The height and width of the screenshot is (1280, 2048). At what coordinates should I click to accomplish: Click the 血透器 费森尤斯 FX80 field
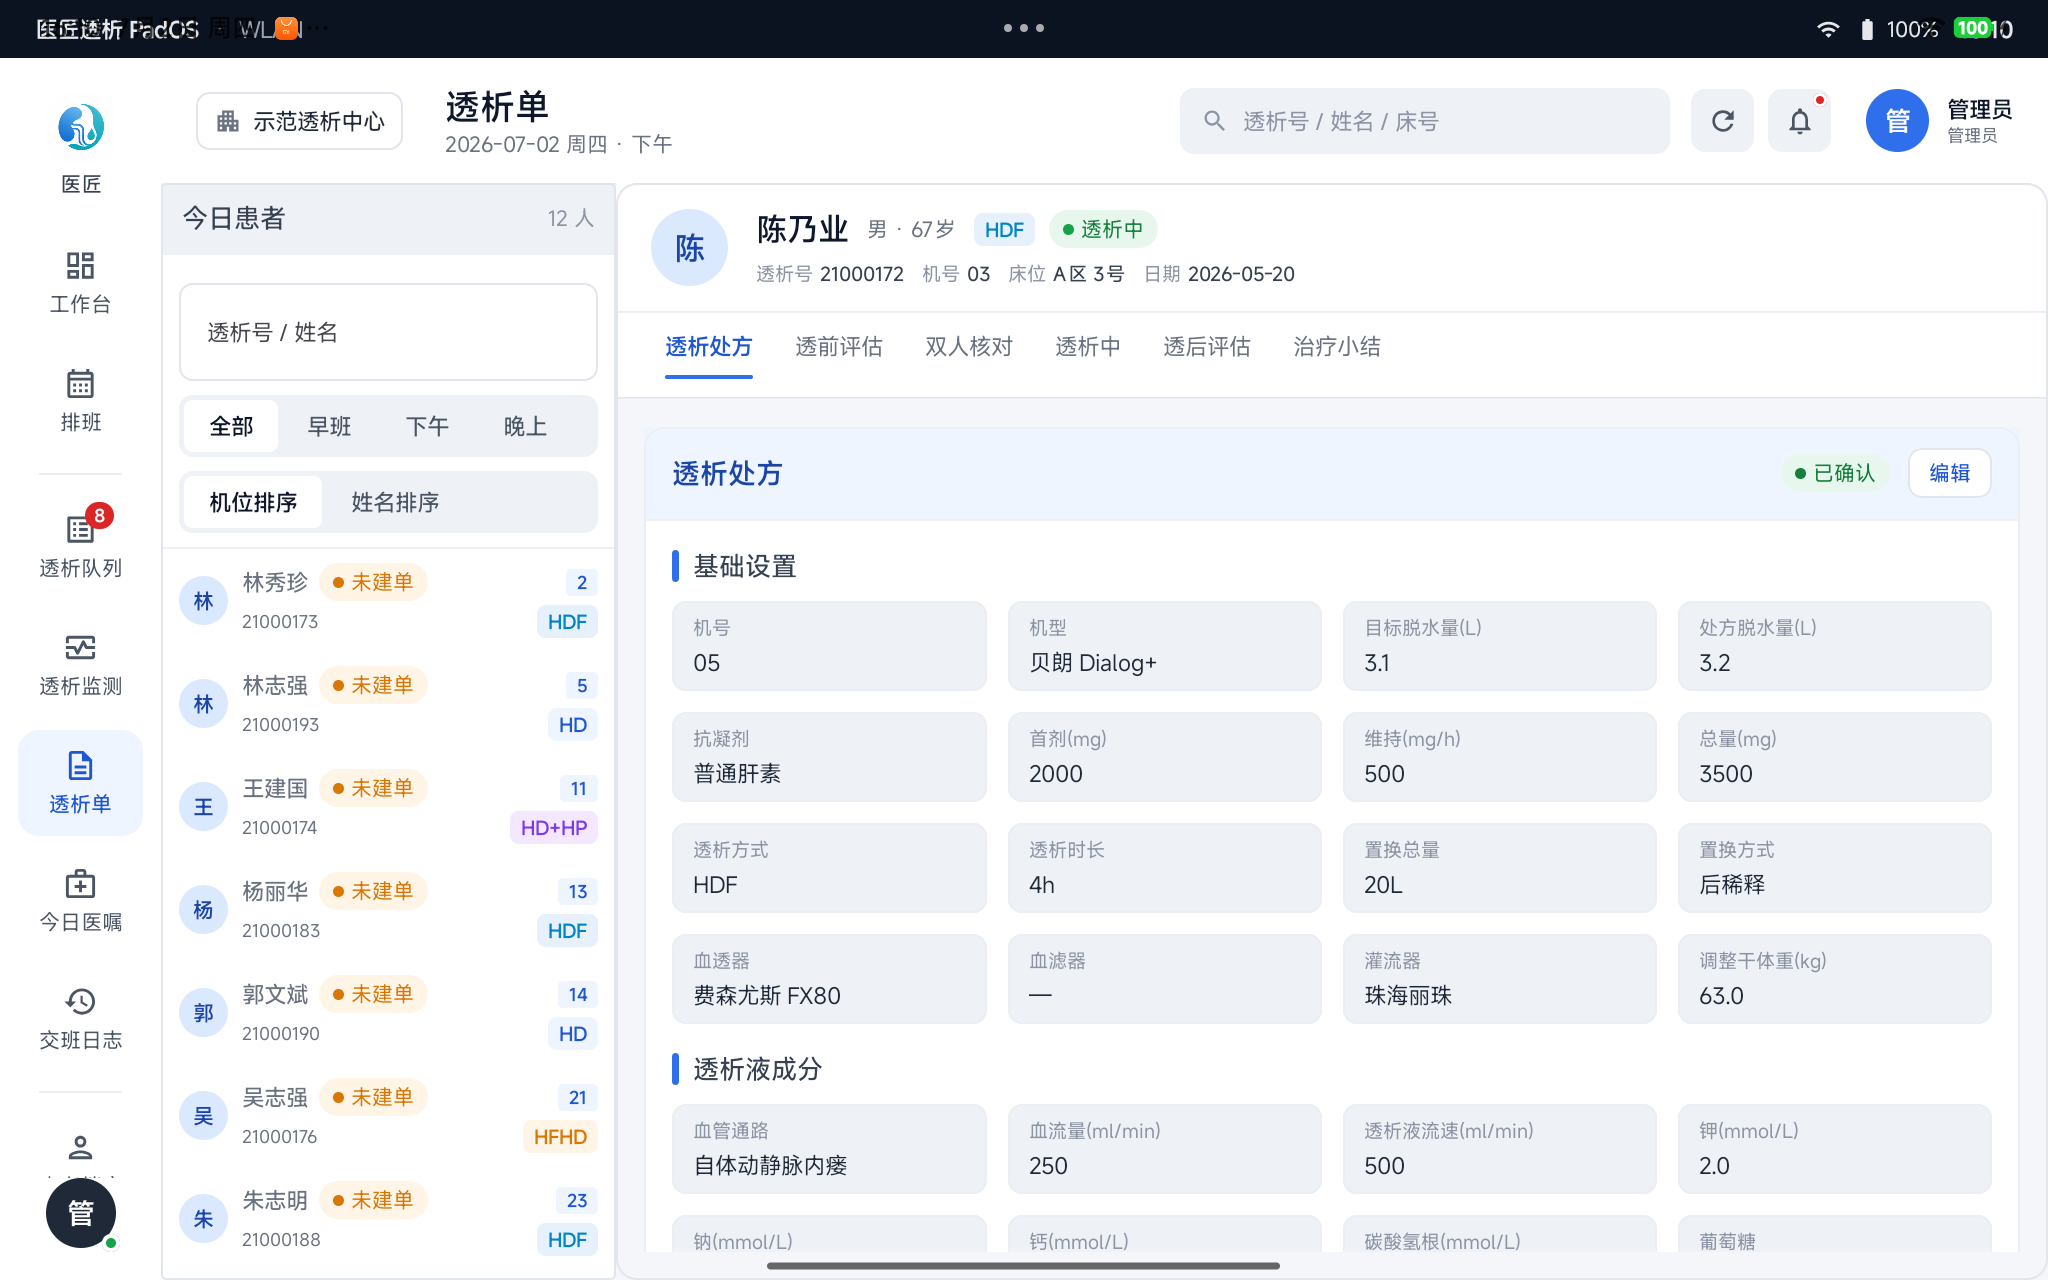[829, 979]
